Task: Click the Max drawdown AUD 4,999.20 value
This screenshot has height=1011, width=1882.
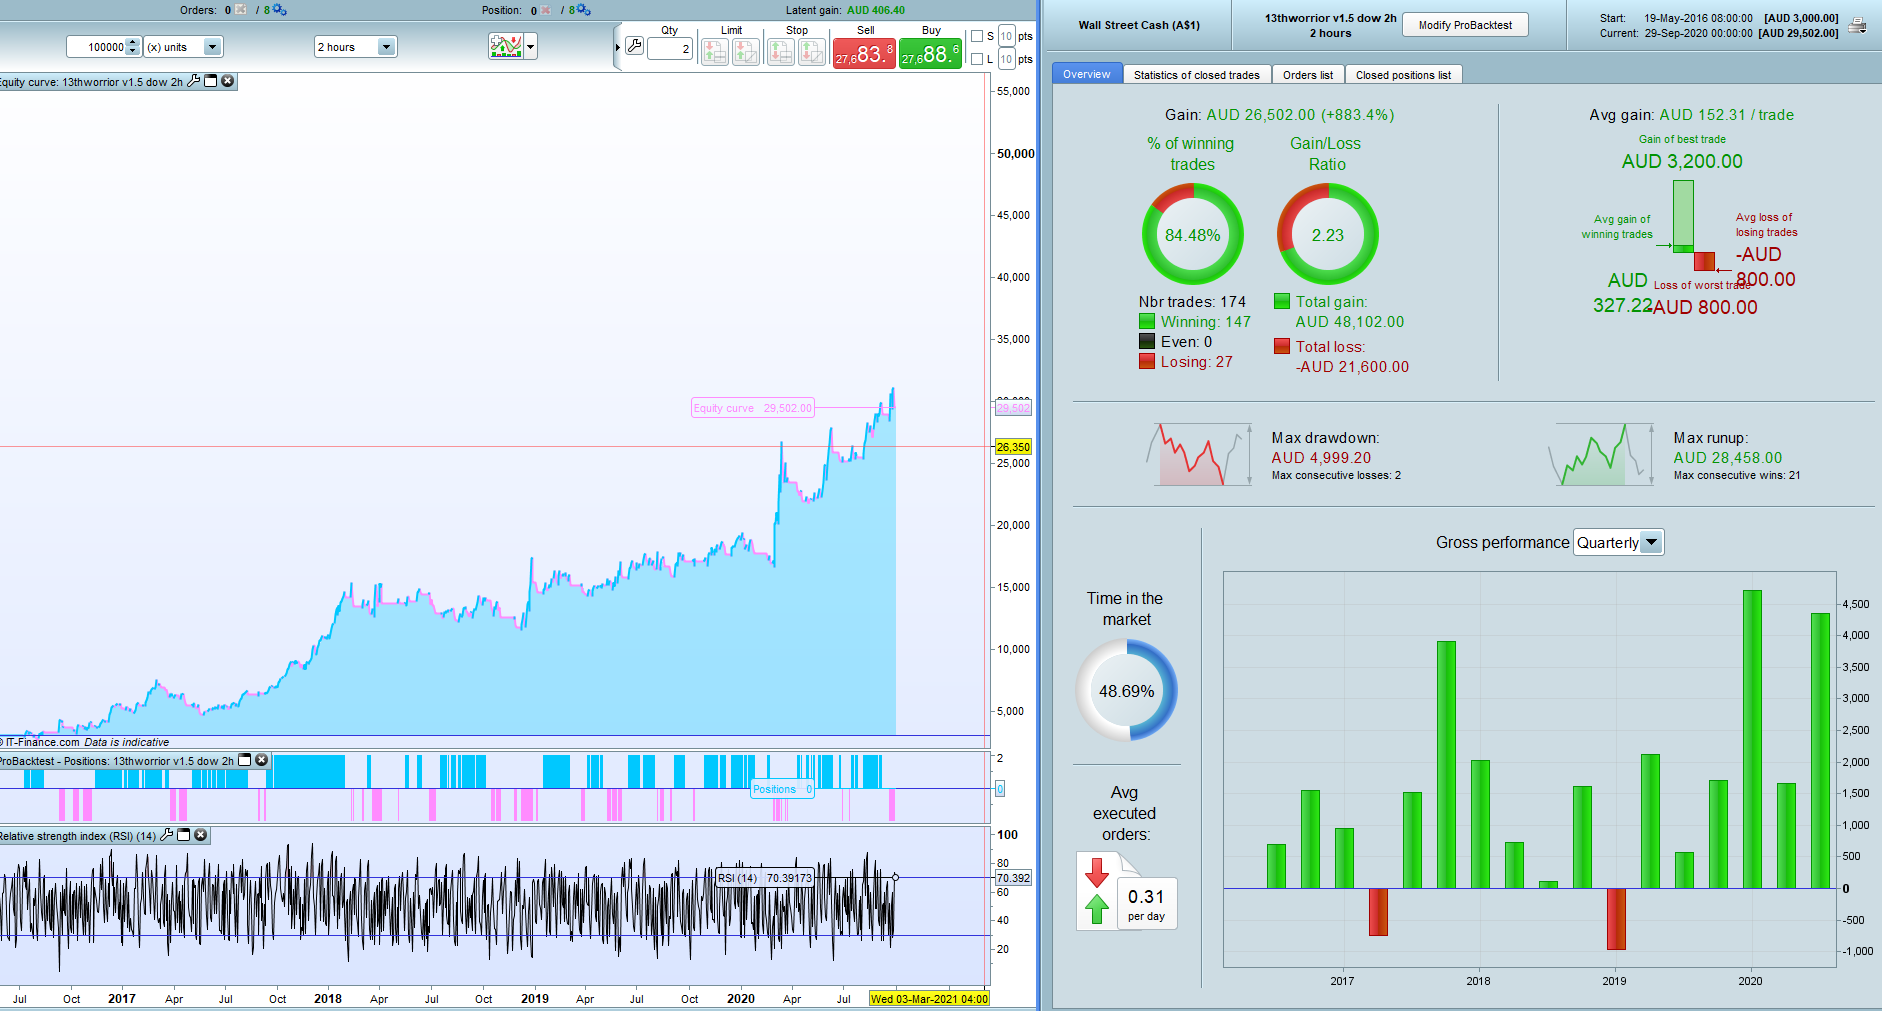Action: coord(1321,458)
